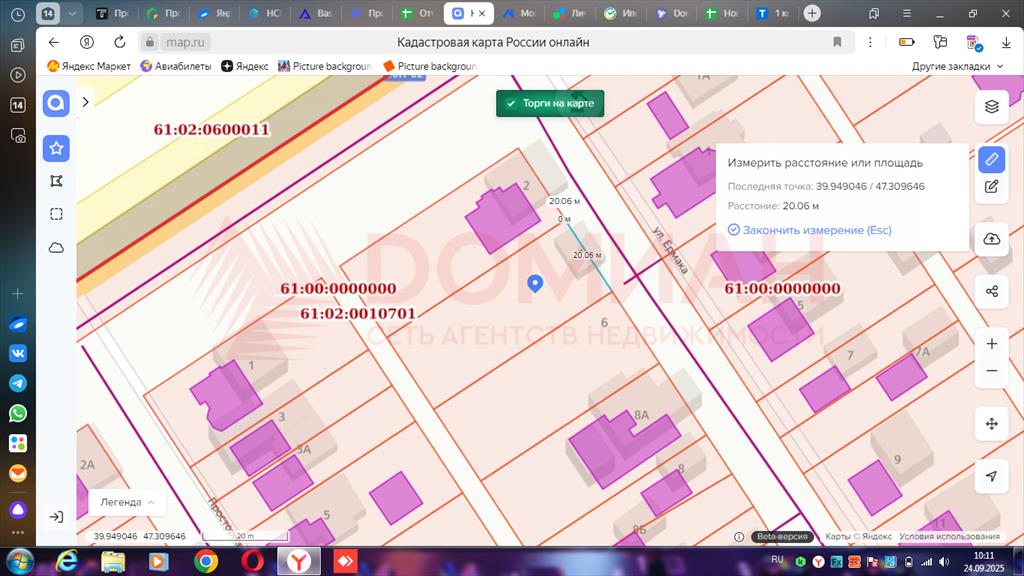The height and width of the screenshot is (576, 1024).
Task: Open favorites star in left sidebar
Action: (56, 148)
